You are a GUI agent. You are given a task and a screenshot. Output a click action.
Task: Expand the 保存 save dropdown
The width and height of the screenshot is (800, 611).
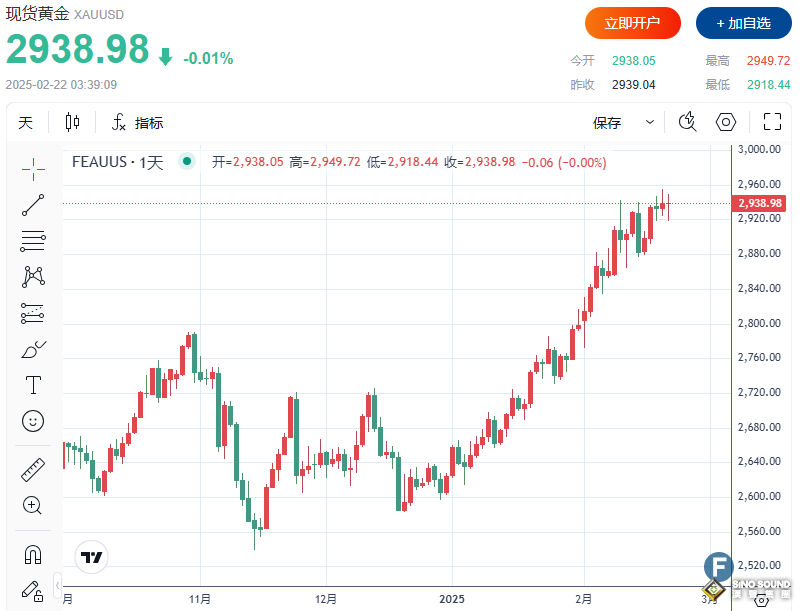[648, 122]
